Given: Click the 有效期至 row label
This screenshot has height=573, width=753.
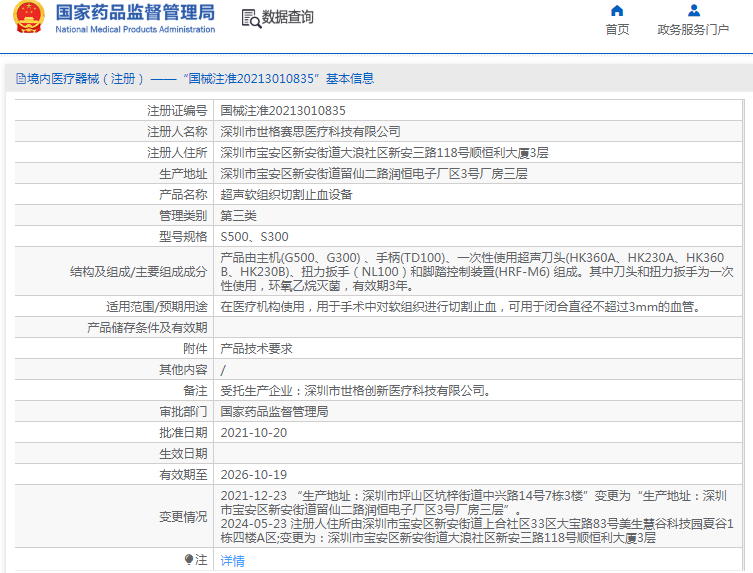Looking at the screenshot, I should [x=183, y=475].
